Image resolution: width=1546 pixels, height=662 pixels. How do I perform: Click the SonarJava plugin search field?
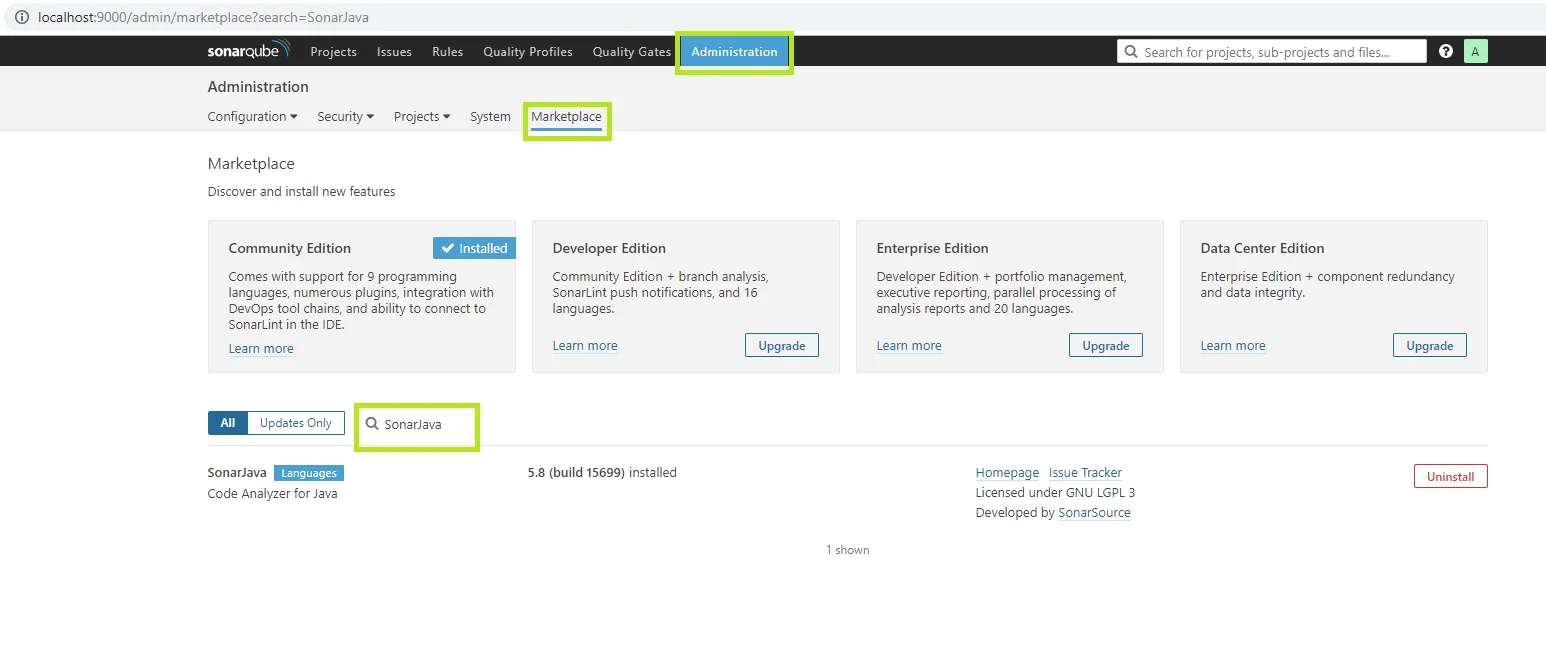click(x=417, y=425)
